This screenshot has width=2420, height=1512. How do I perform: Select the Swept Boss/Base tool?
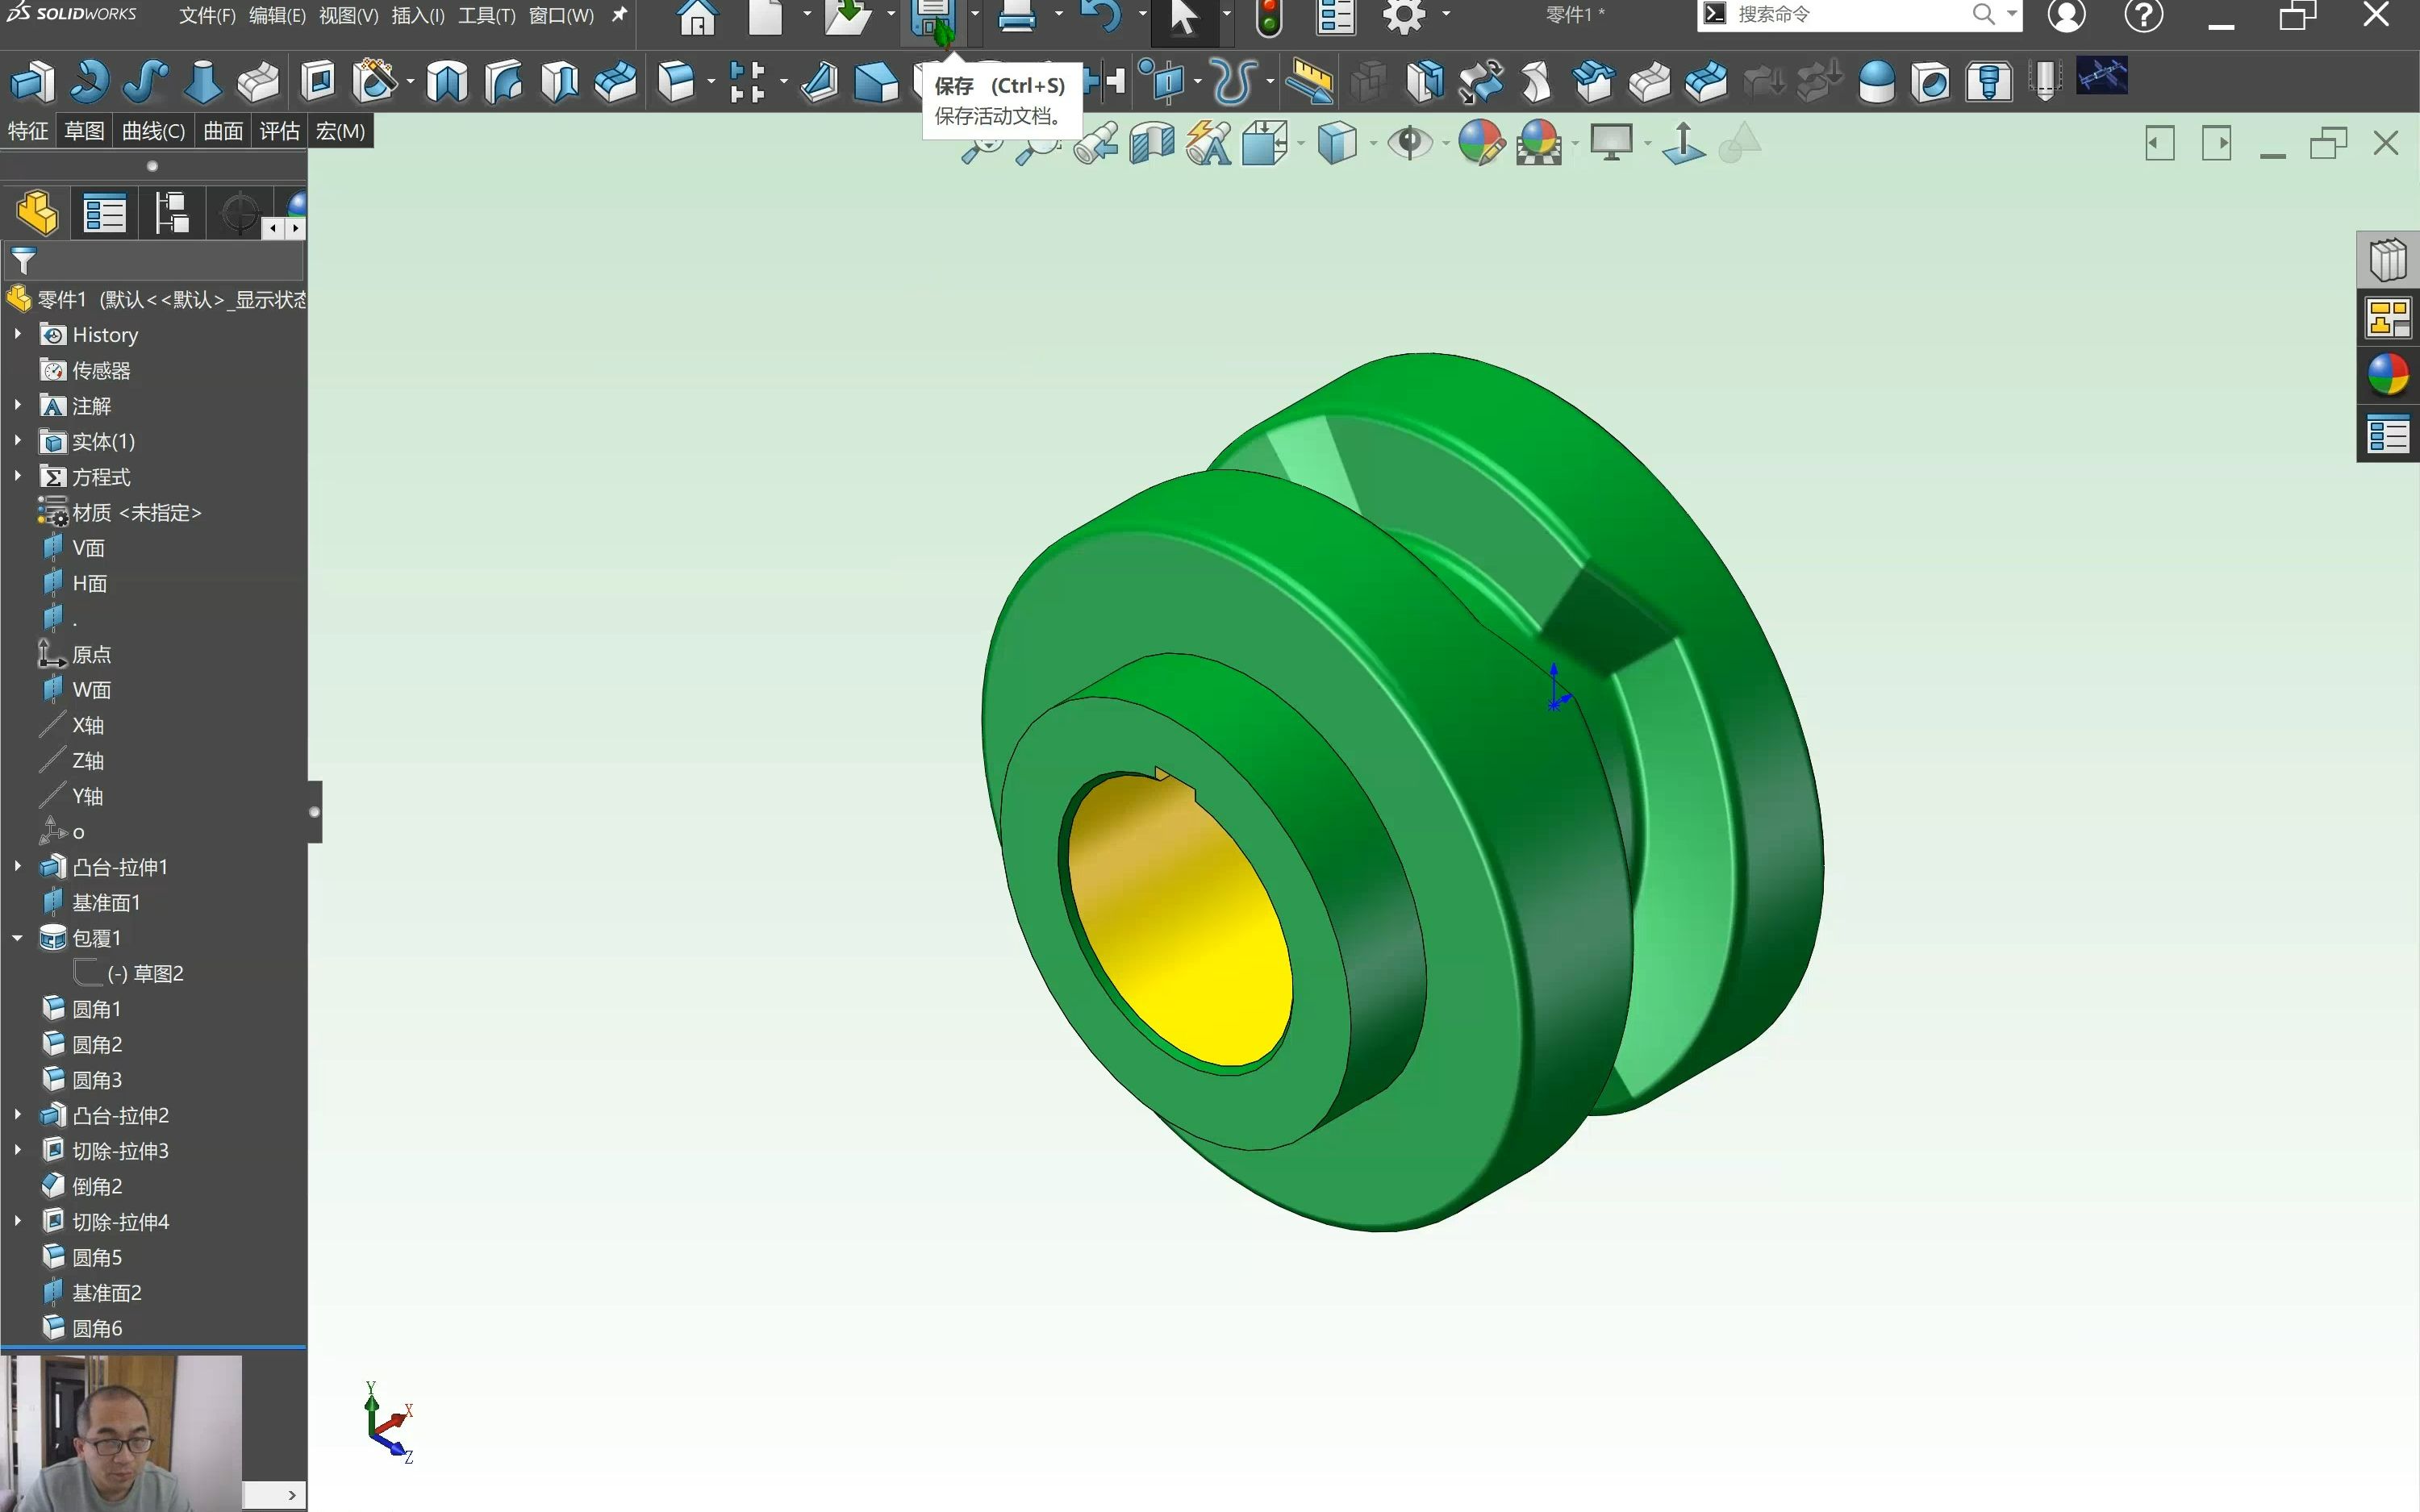pyautogui.click(x=144, y=81)
